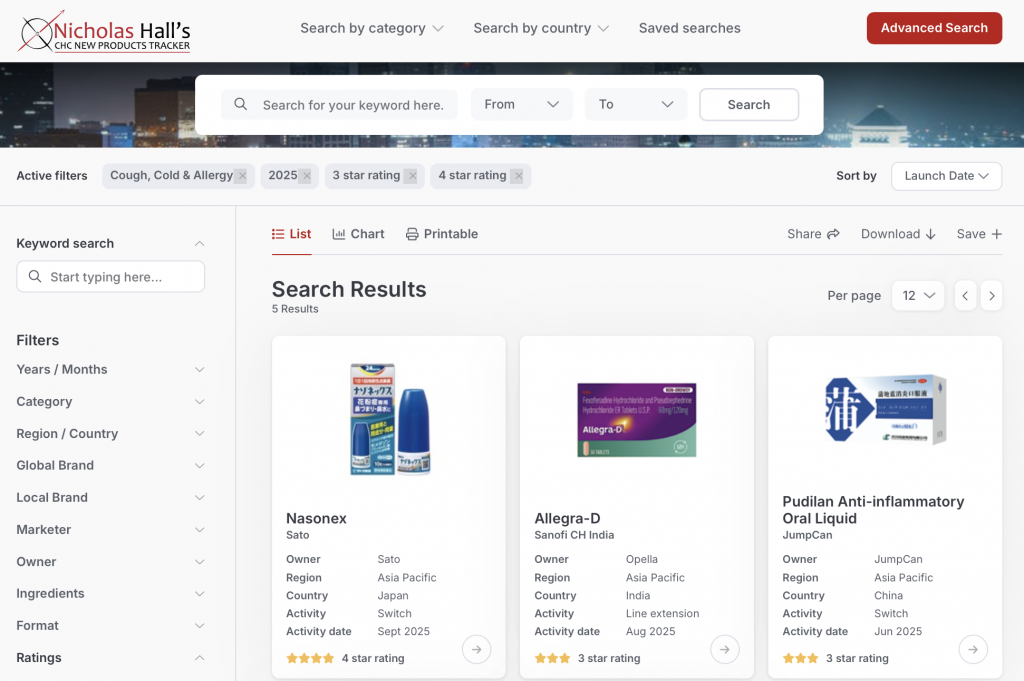Click the Nicholas Hall's logo
Viewport: 1024px width, 681px height.
pyautogui.click(x=105, y=32)
